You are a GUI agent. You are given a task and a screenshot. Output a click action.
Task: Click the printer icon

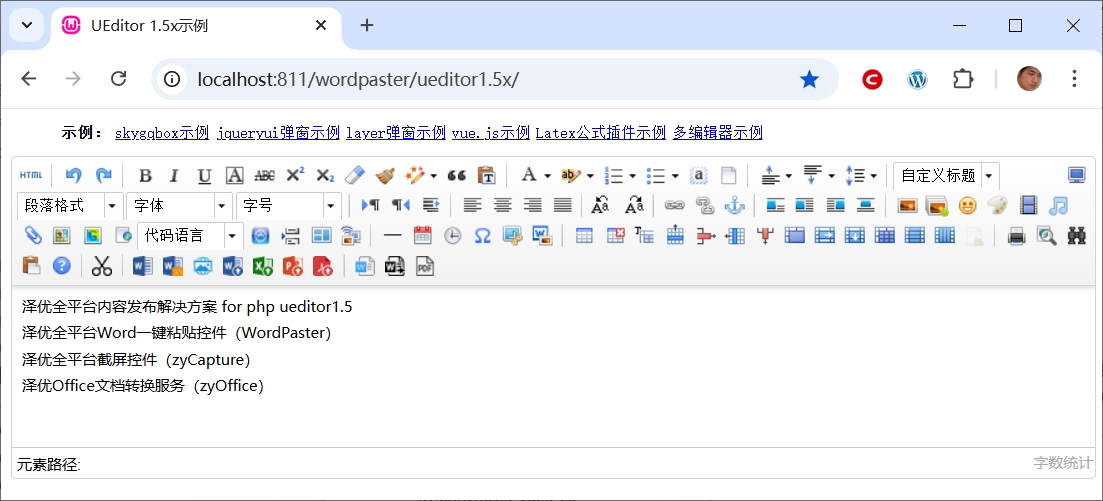coord(1016,236)
